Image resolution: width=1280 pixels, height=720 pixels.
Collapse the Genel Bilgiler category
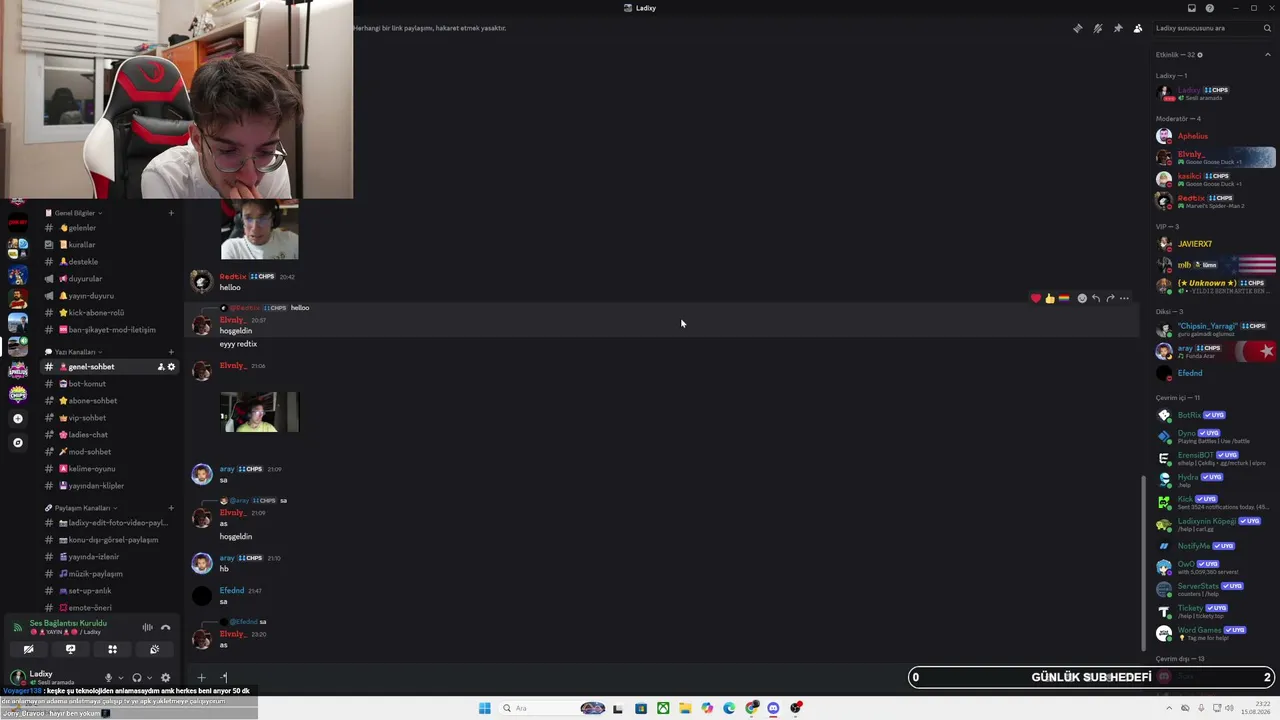[x=73, y=213]
